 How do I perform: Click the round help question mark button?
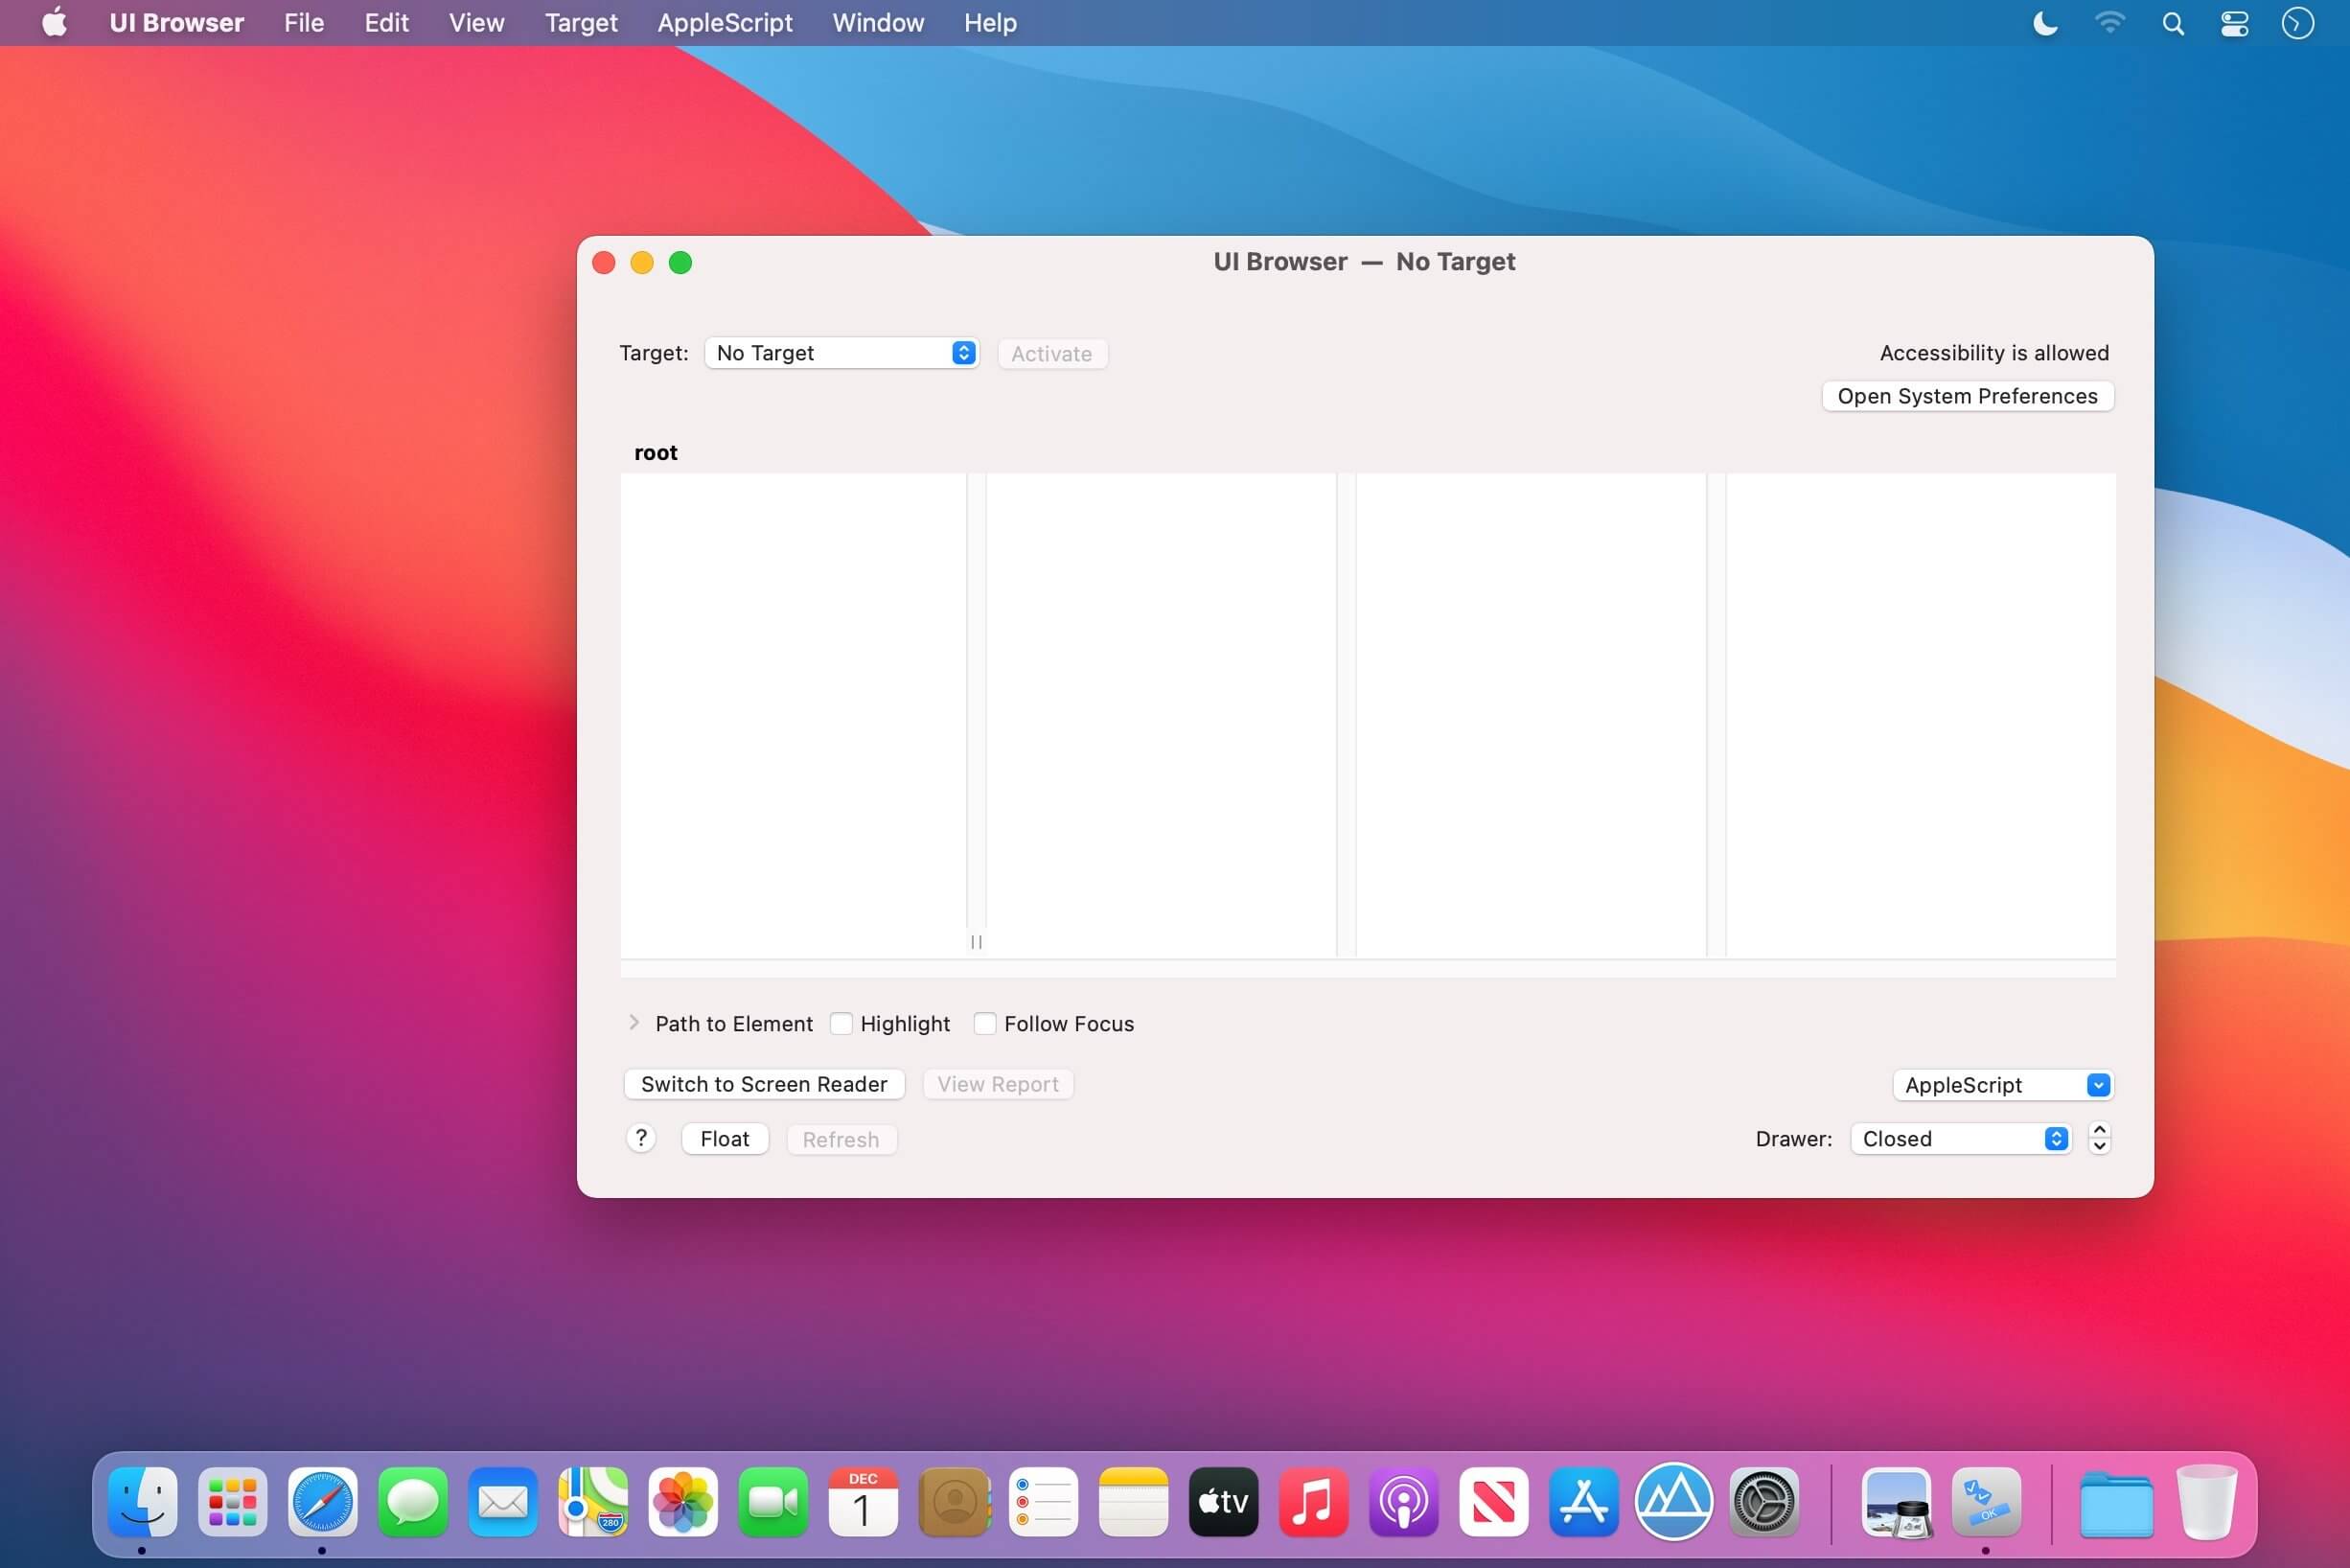tap(641, 1138)
